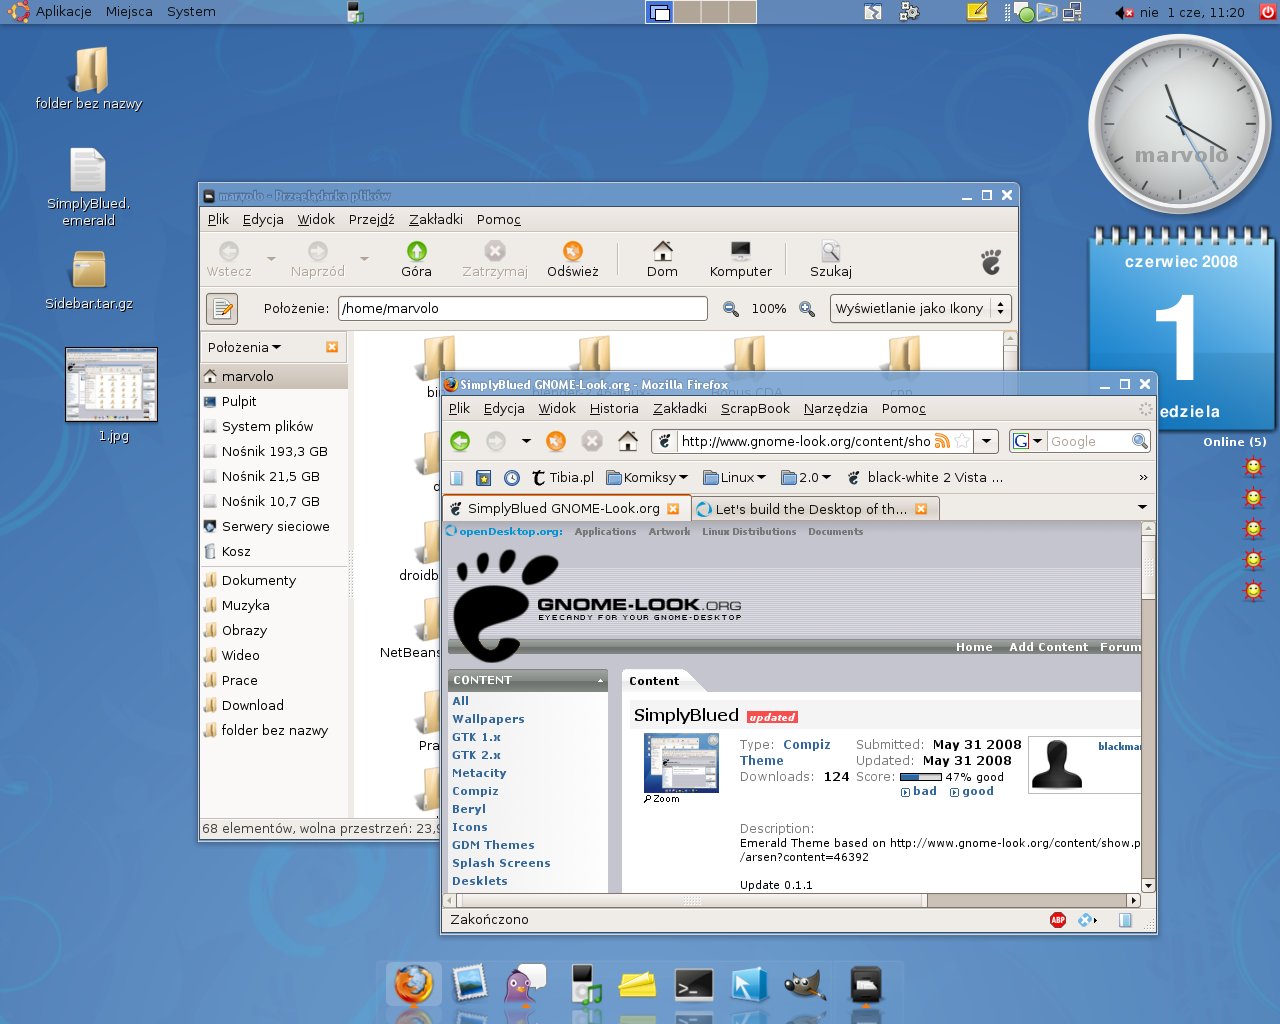Bookmark this page with the star icon
The height and width of the screenshot is (1024, 1280).
click(x=961, y=441)
